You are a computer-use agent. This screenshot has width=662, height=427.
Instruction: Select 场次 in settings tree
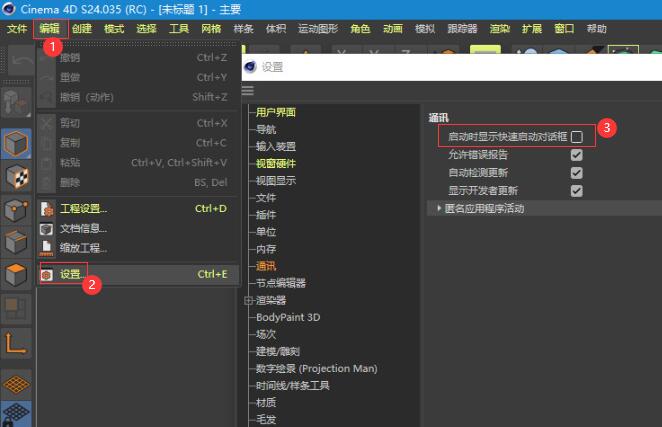(266, 335)
